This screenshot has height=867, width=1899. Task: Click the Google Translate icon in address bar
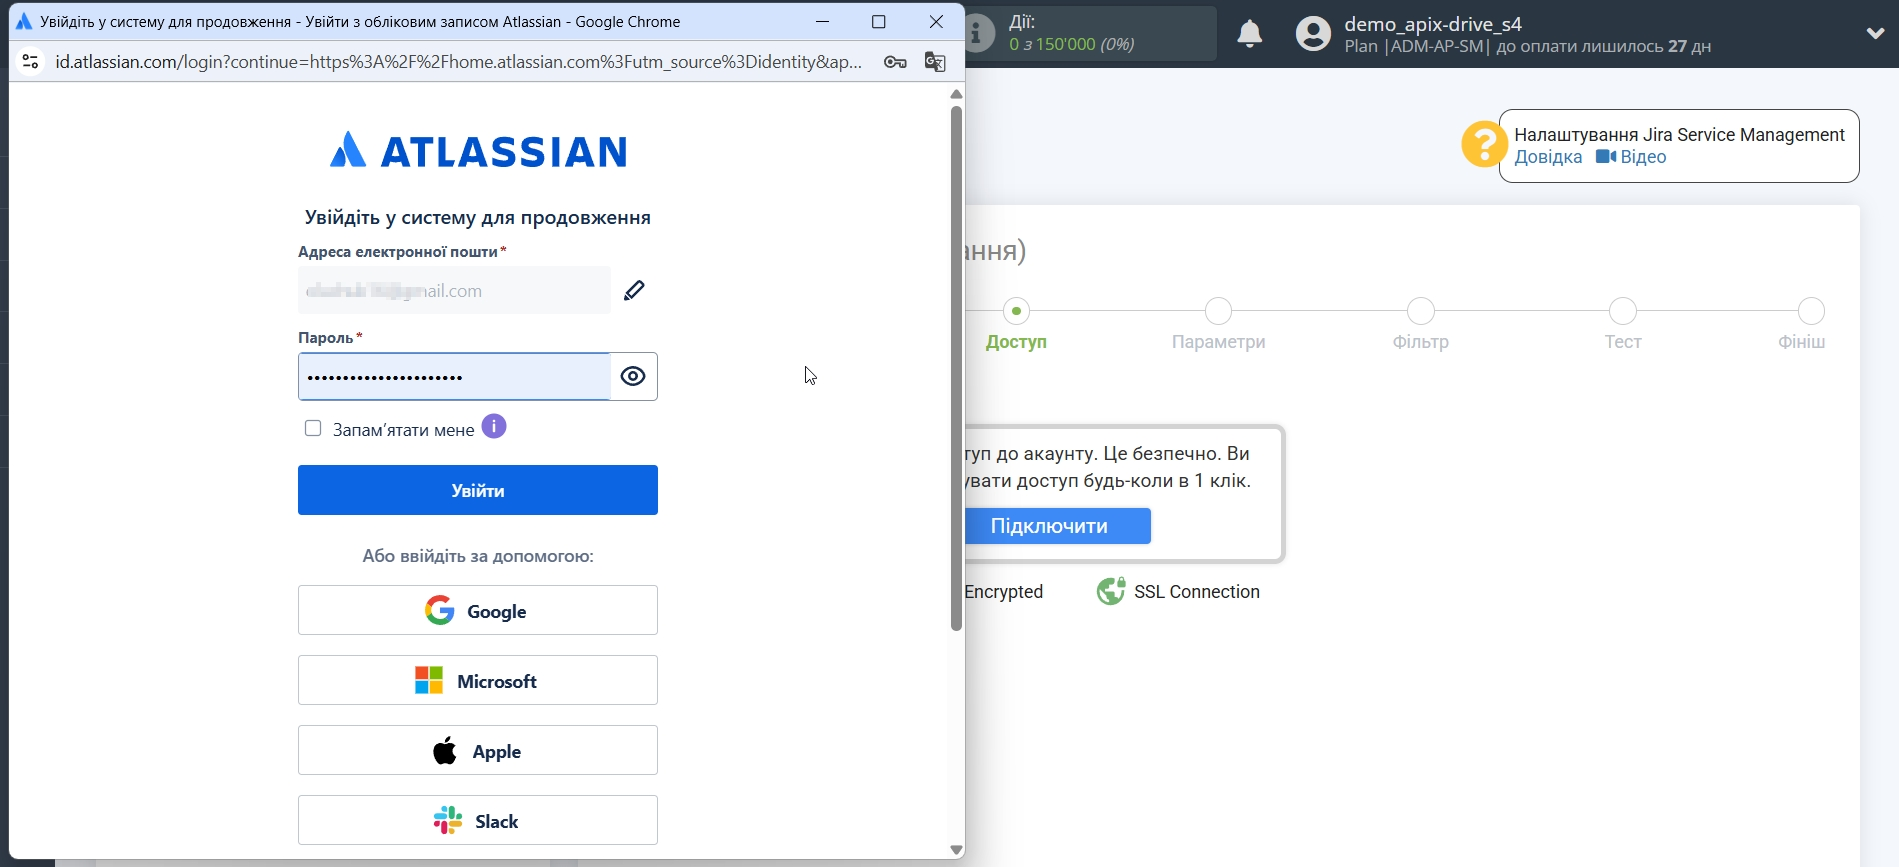tap(935, 62)
